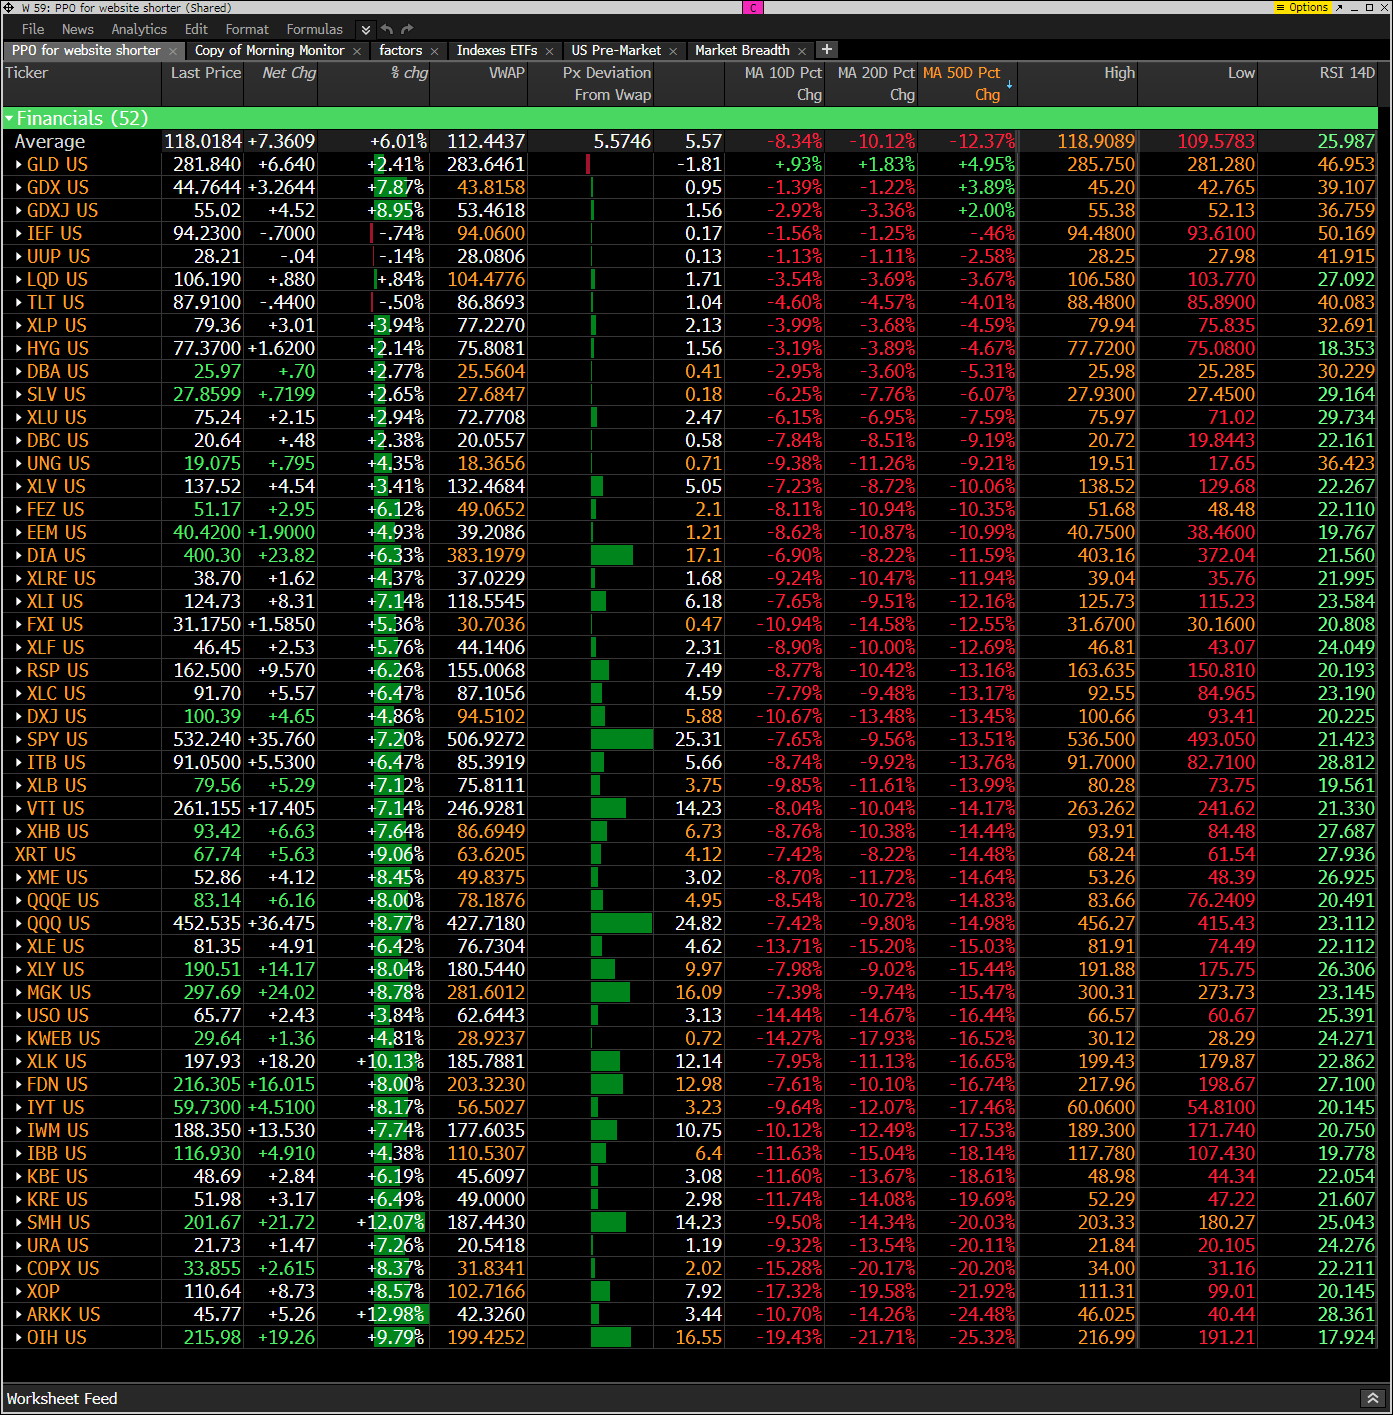Image resolution: width=1393 pixels, height=1415 pixels.
Task: Switch to the US Pre-Market tab
Action: click(616, 50)
